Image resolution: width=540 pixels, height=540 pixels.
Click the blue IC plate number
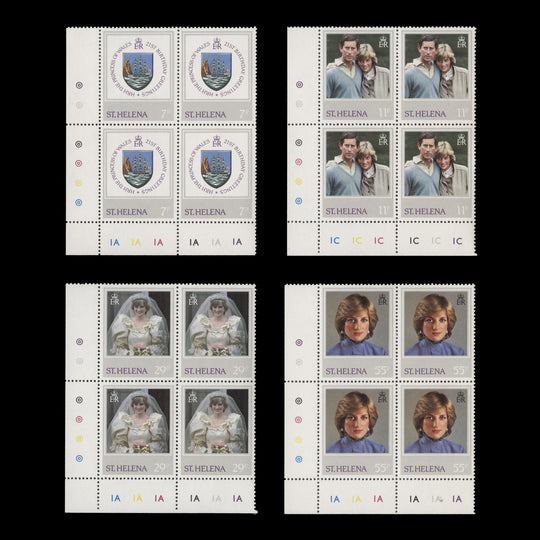click(335, 240)
